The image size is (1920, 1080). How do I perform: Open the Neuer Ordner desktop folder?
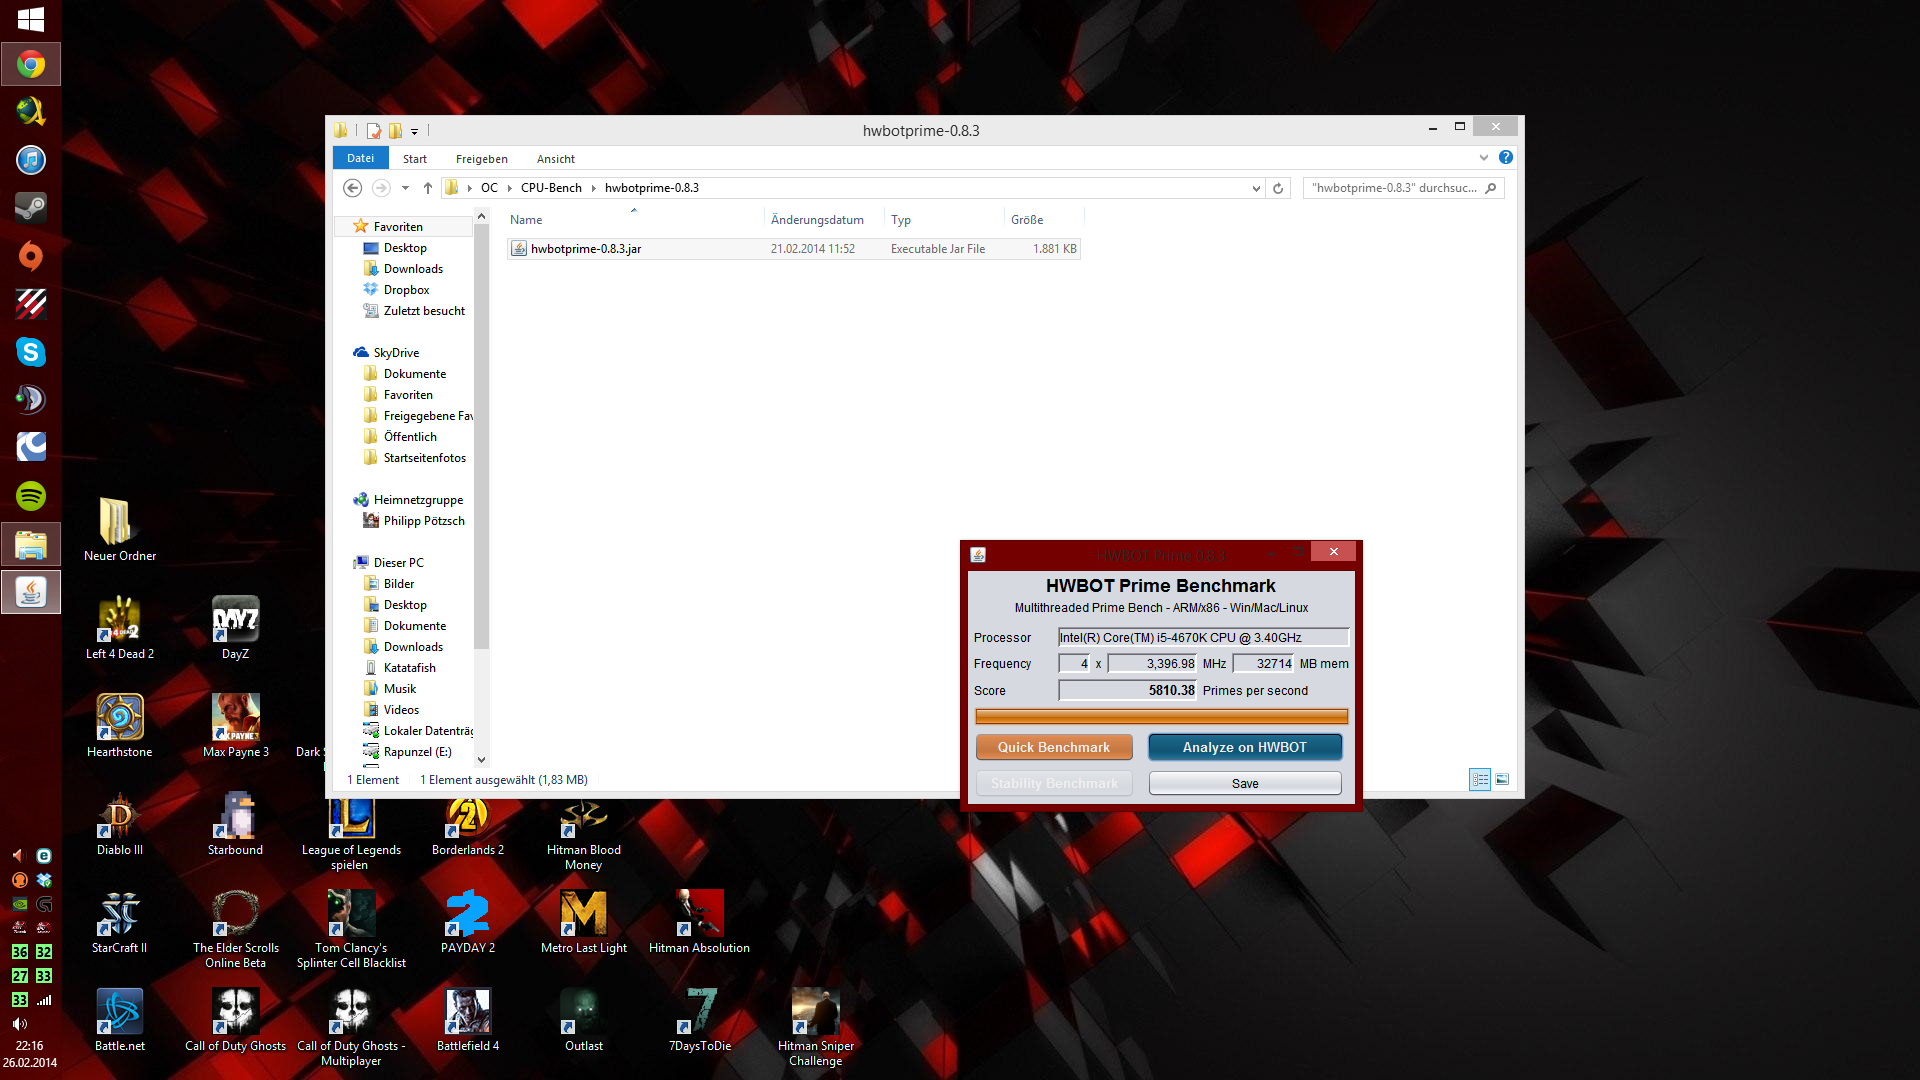(x=120, y=530)
